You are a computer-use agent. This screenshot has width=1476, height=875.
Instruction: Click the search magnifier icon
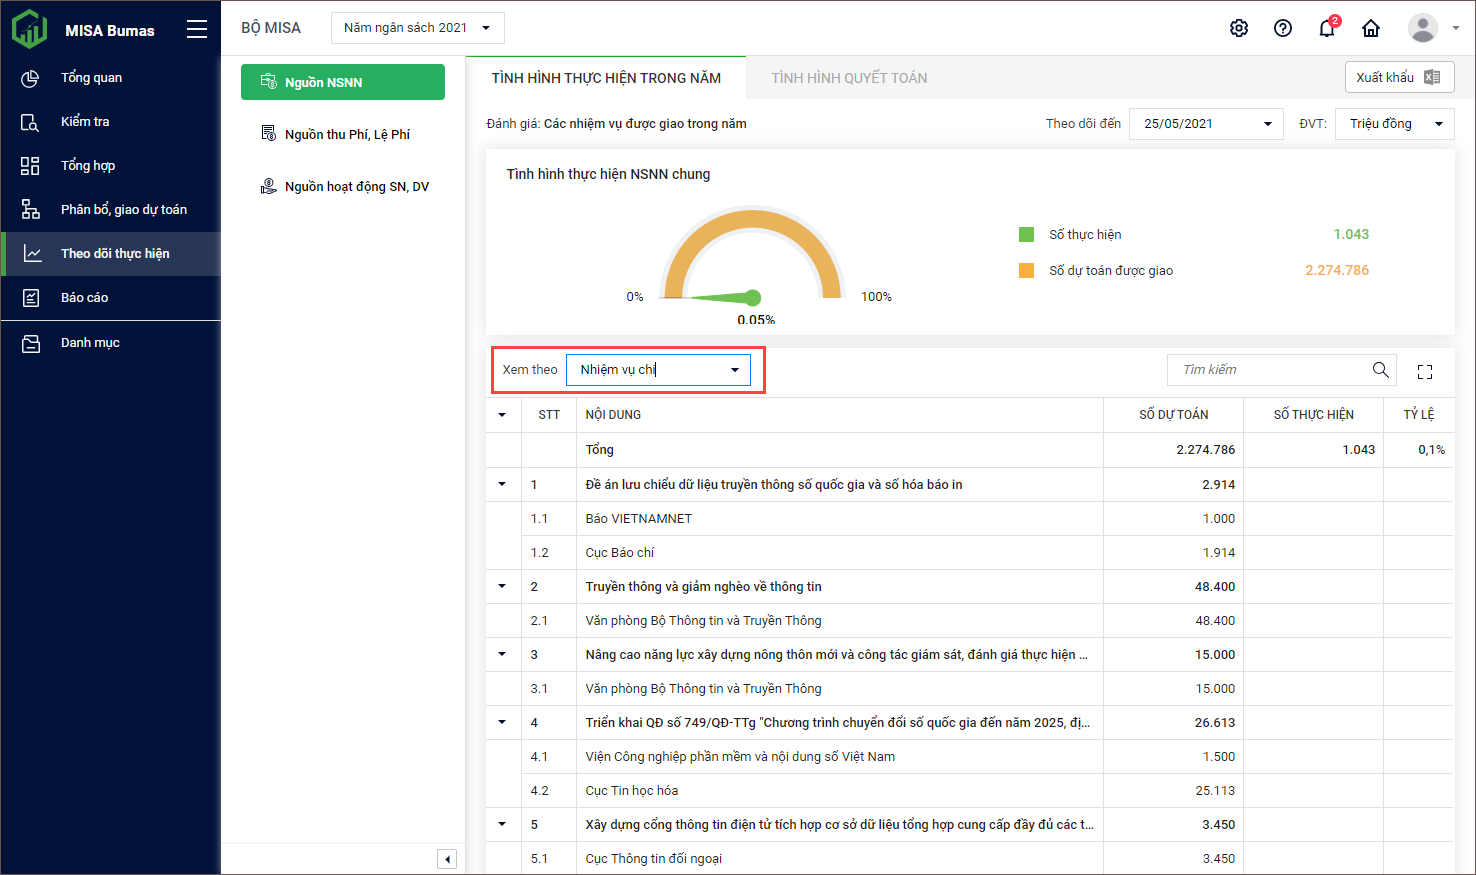coord(1381,370)
